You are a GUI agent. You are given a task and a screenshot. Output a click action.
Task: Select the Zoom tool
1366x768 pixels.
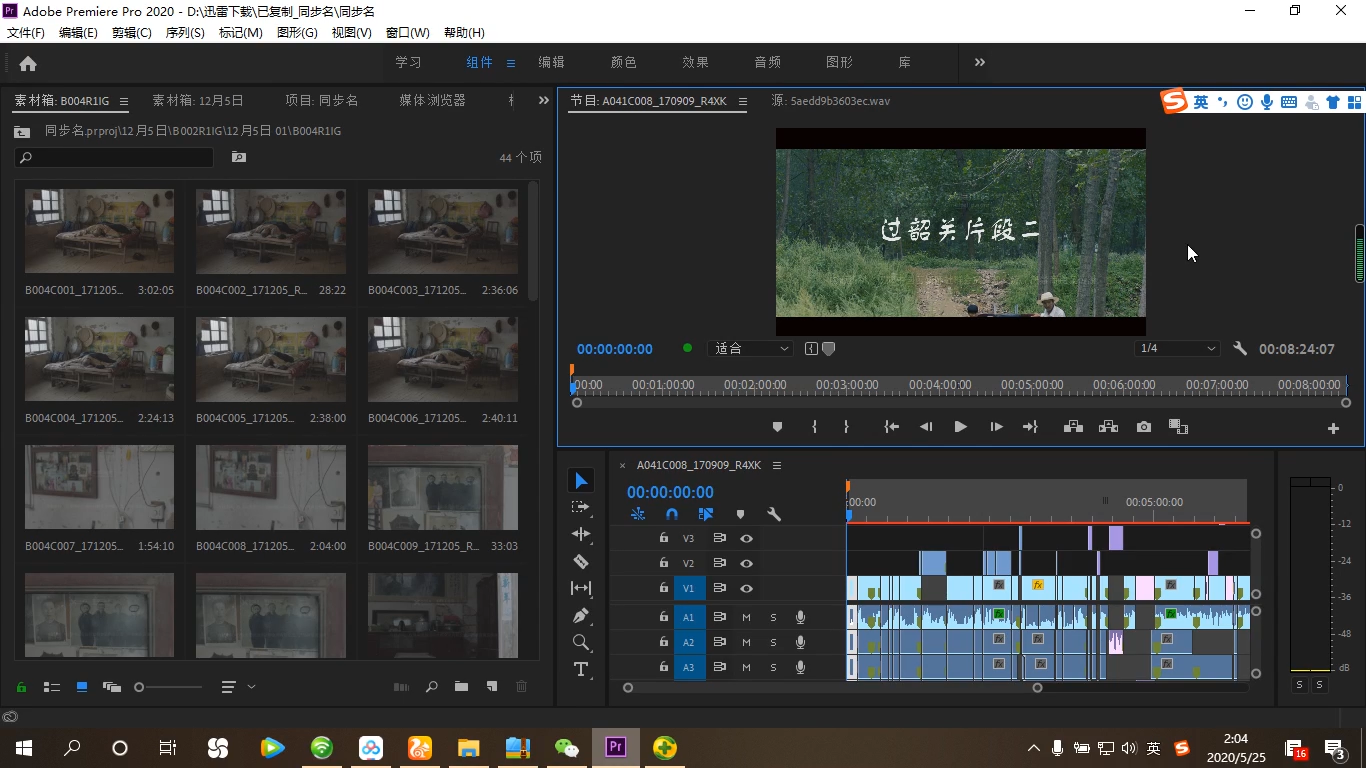581,642
